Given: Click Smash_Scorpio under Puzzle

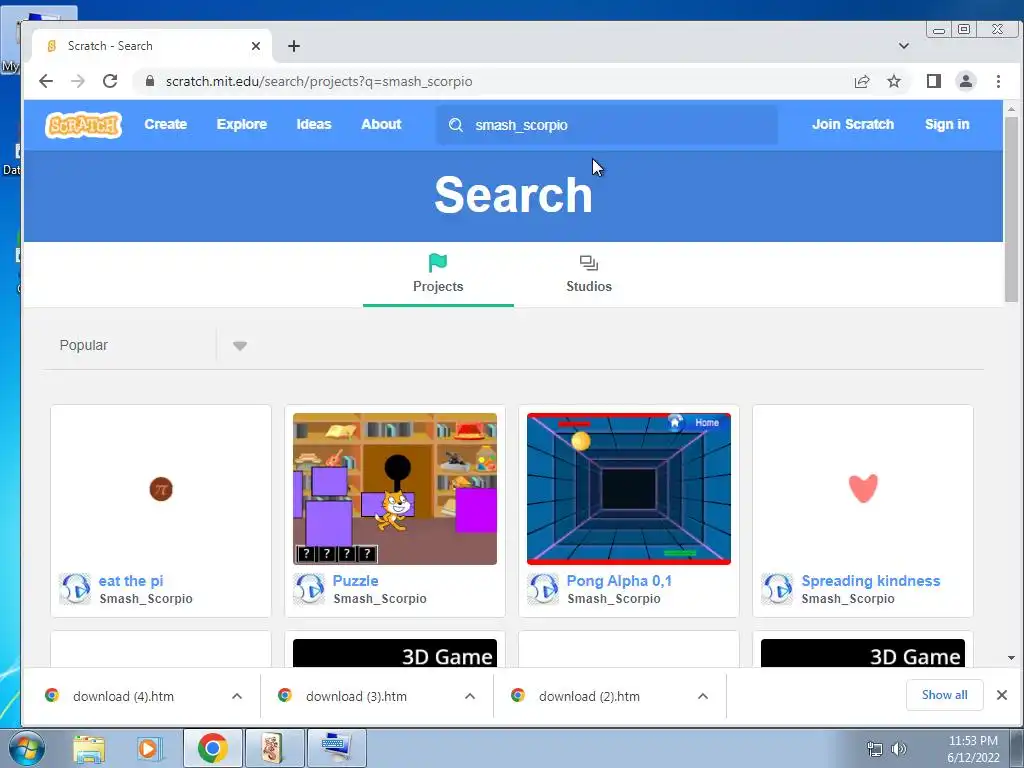Looking at the screenshot, I should click(x=380, y=598).
